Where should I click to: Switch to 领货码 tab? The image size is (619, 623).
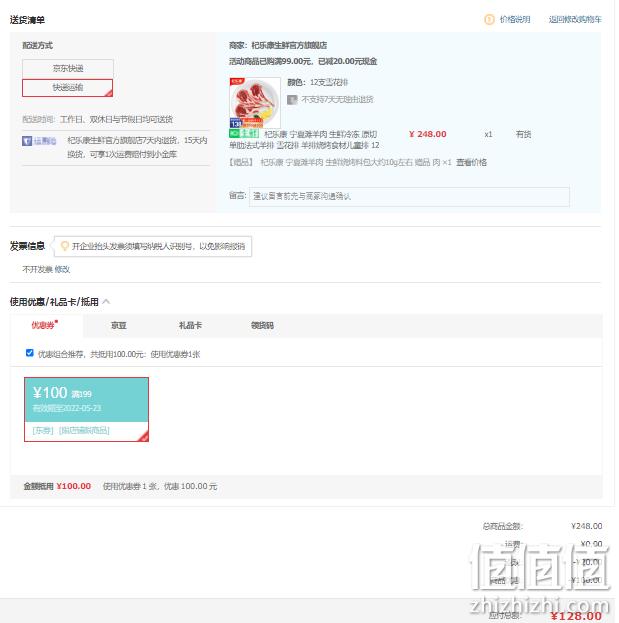click(262, 325)
